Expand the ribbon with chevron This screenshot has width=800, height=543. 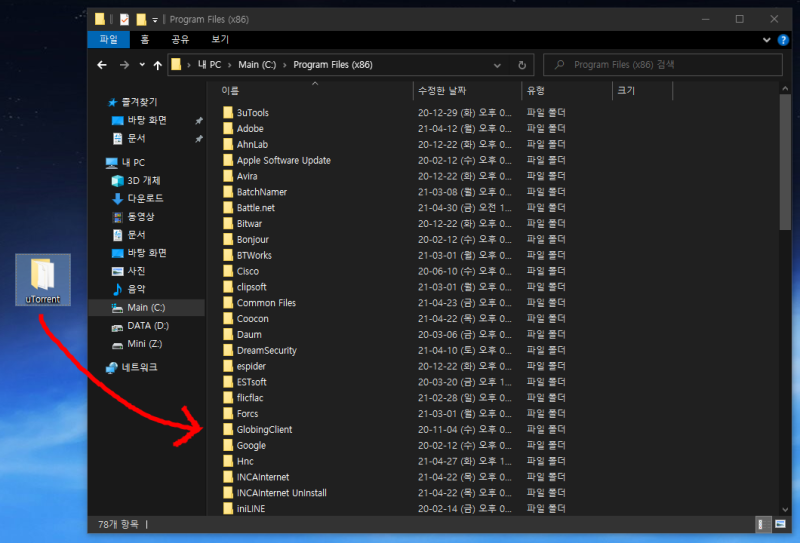click(x=766, y=40)
